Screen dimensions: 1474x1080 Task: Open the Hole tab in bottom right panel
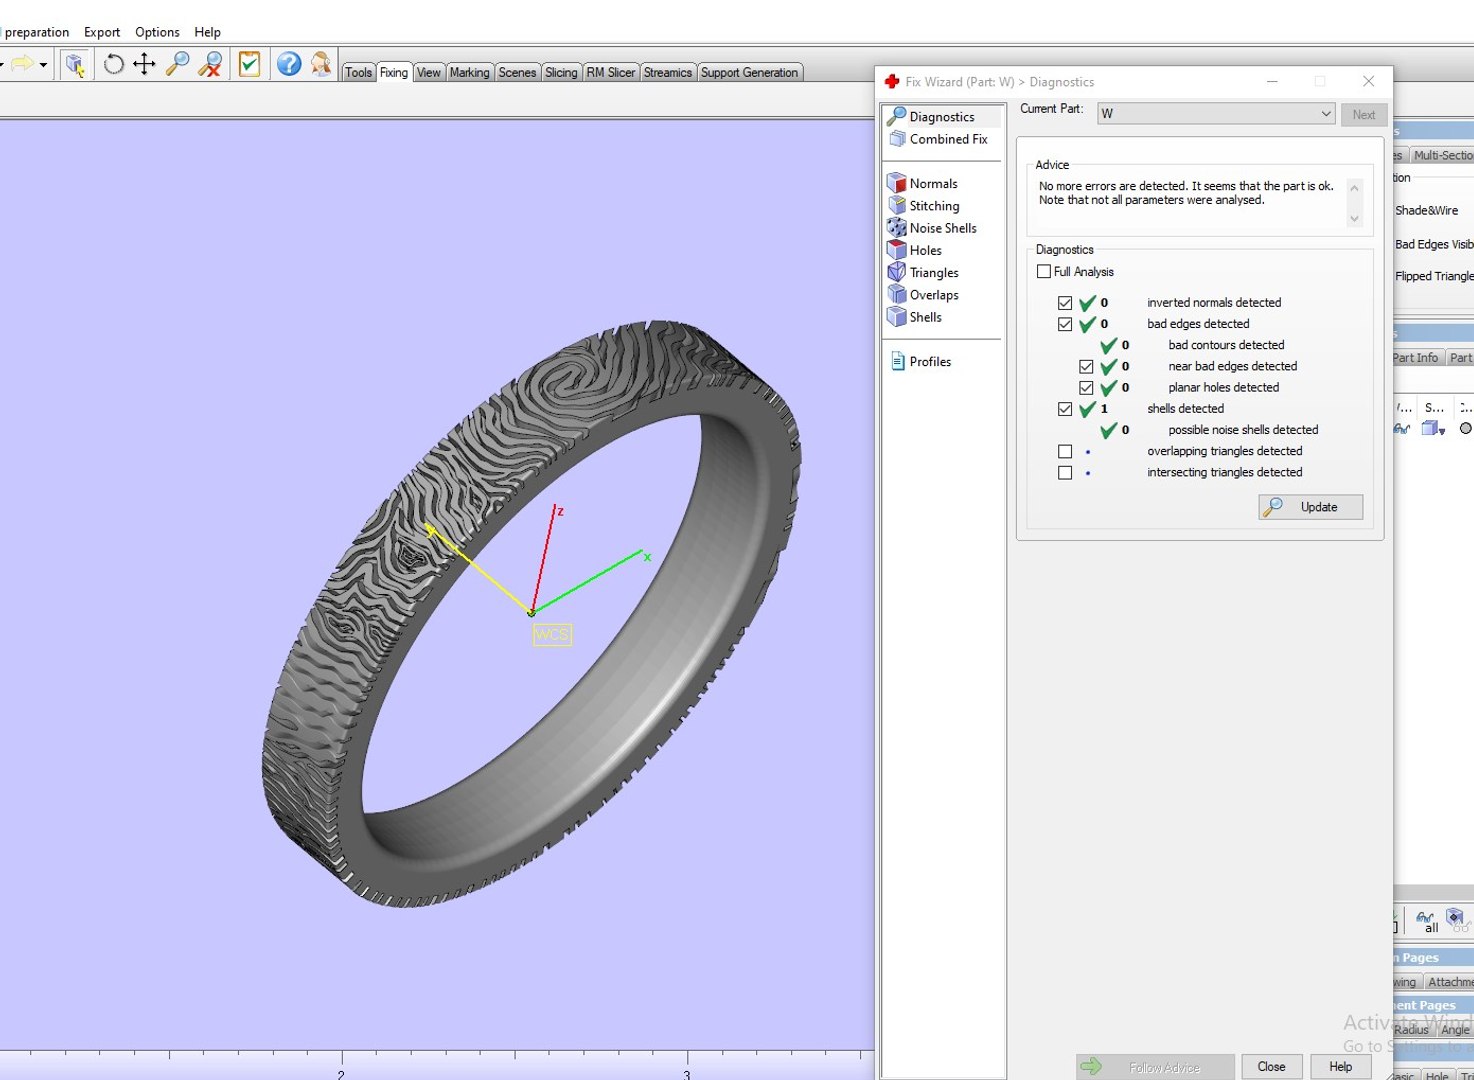[1437, 1076]
